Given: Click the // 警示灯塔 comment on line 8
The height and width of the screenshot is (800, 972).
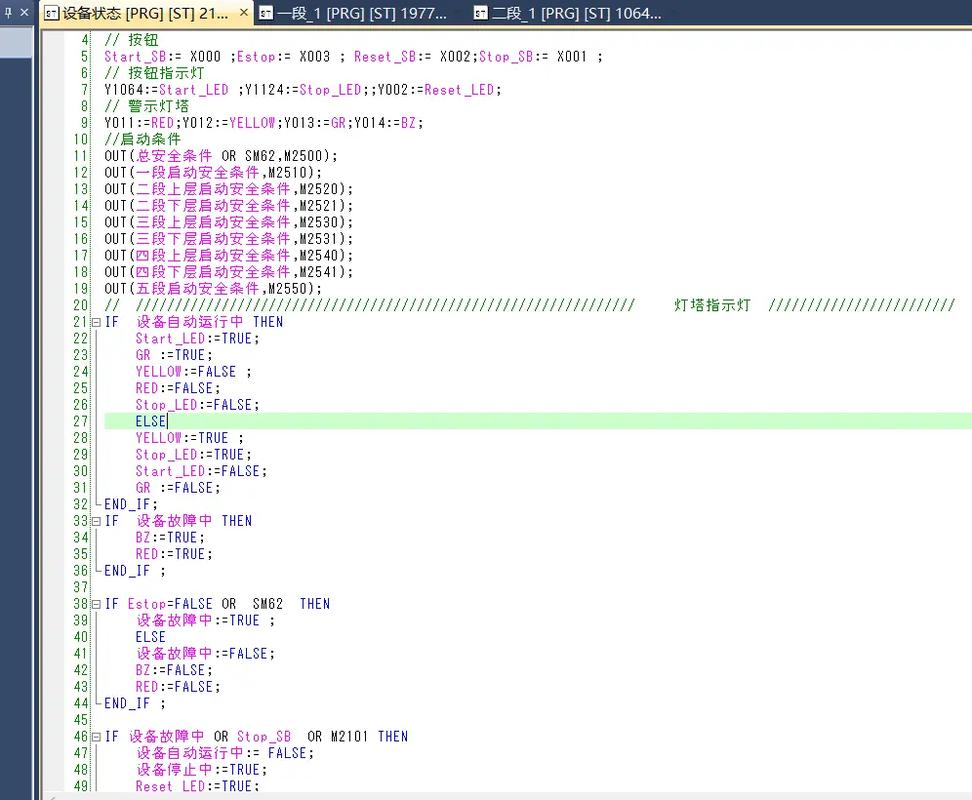Looking at the screenshot, I should coord(147,106).
